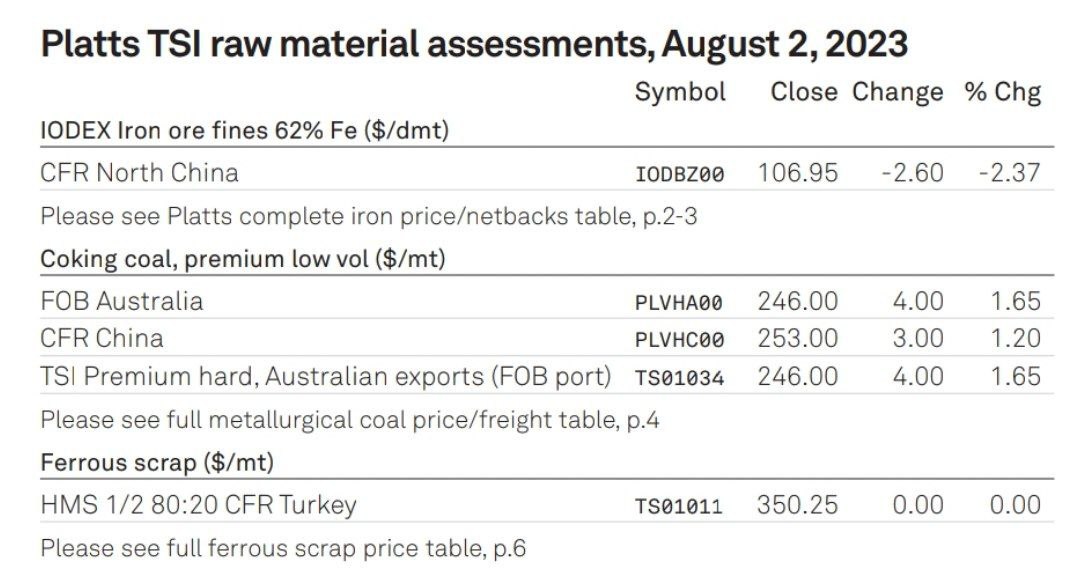The image size is (1080, 587).
Task: Click the 106.95 close price value
Action: click(x=798, y=172)
